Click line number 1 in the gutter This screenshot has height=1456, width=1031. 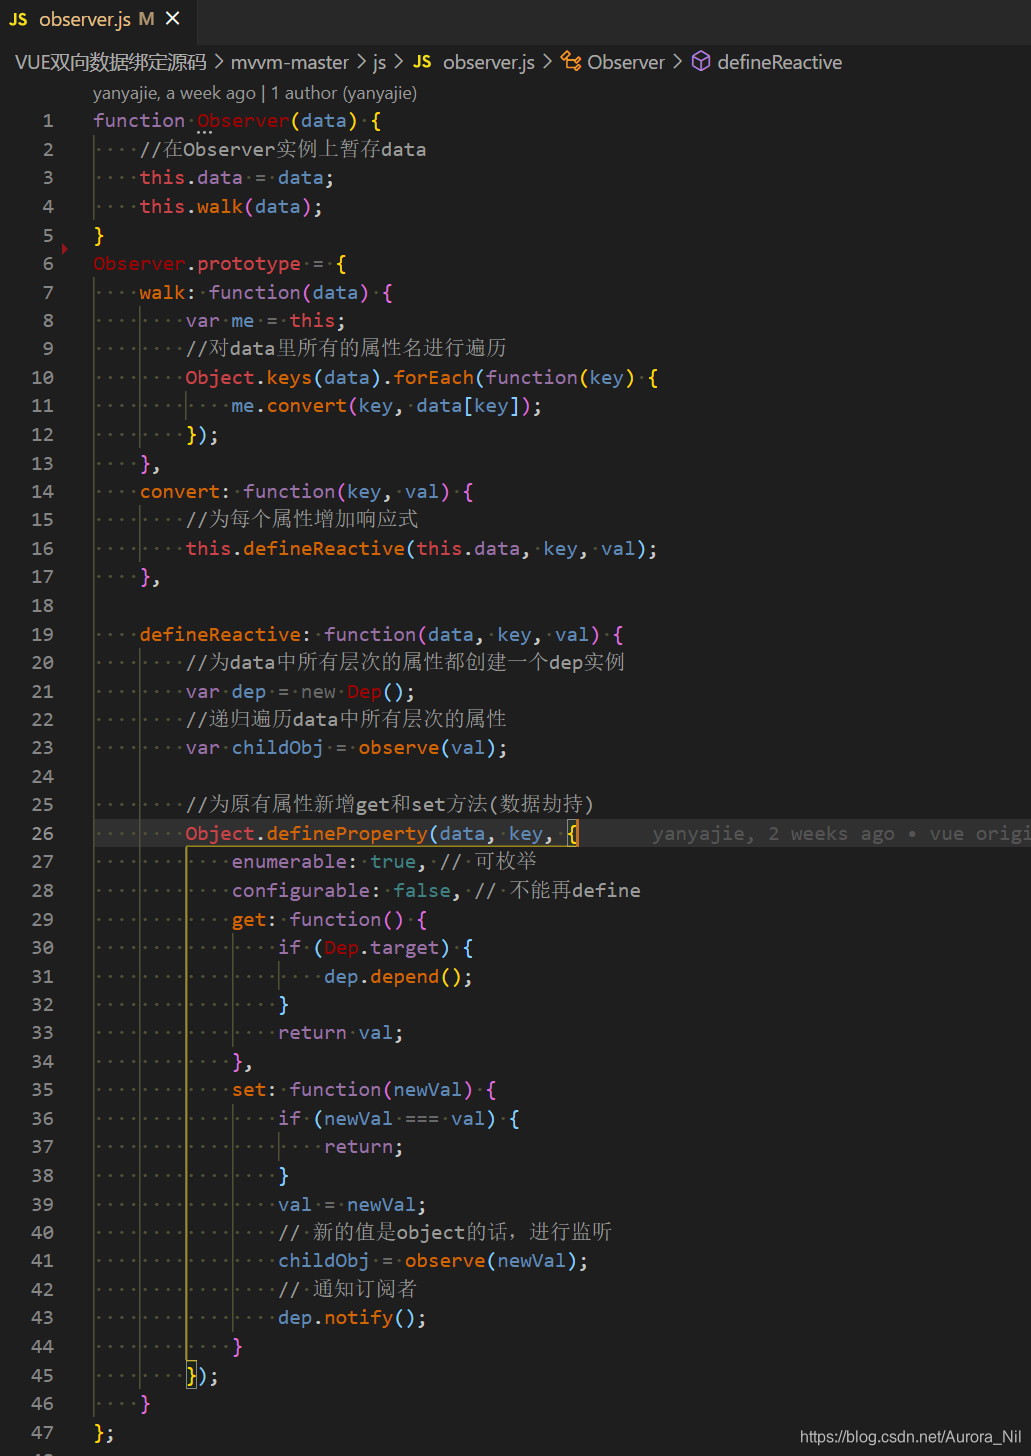48,121
